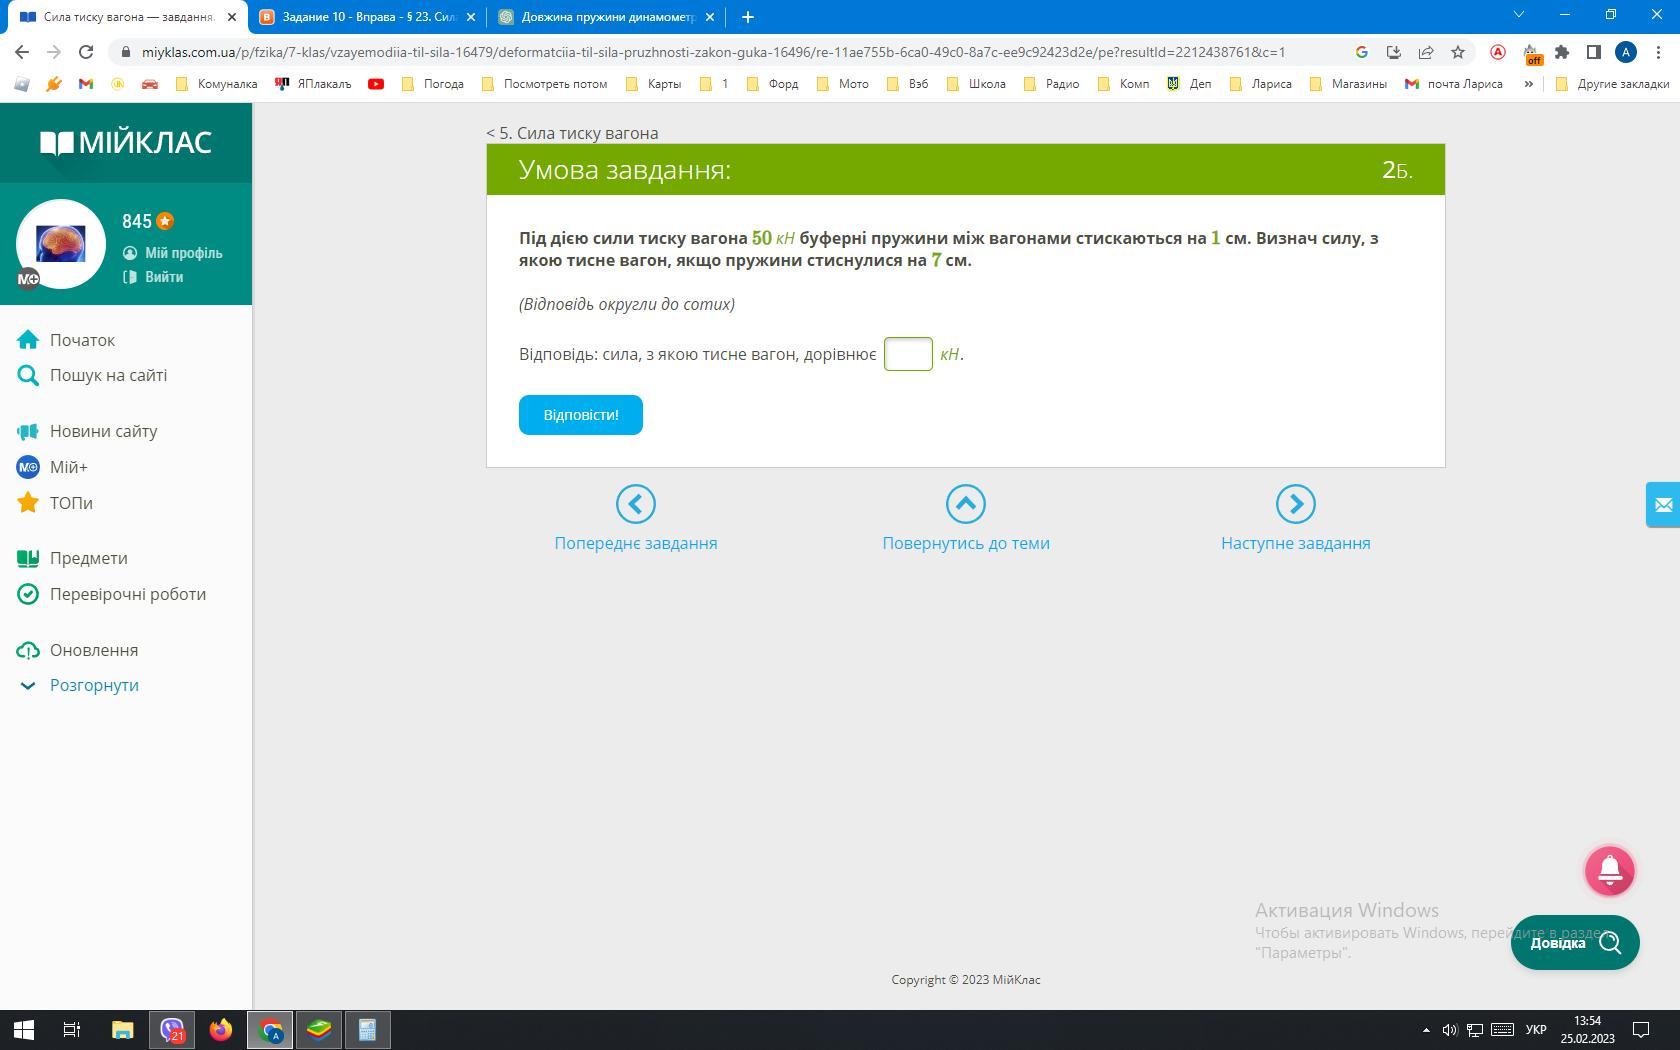Click the МійКлас logo
This screenshot has height=1050, width=1680.
pyautogui.click(x=126, y=143)
